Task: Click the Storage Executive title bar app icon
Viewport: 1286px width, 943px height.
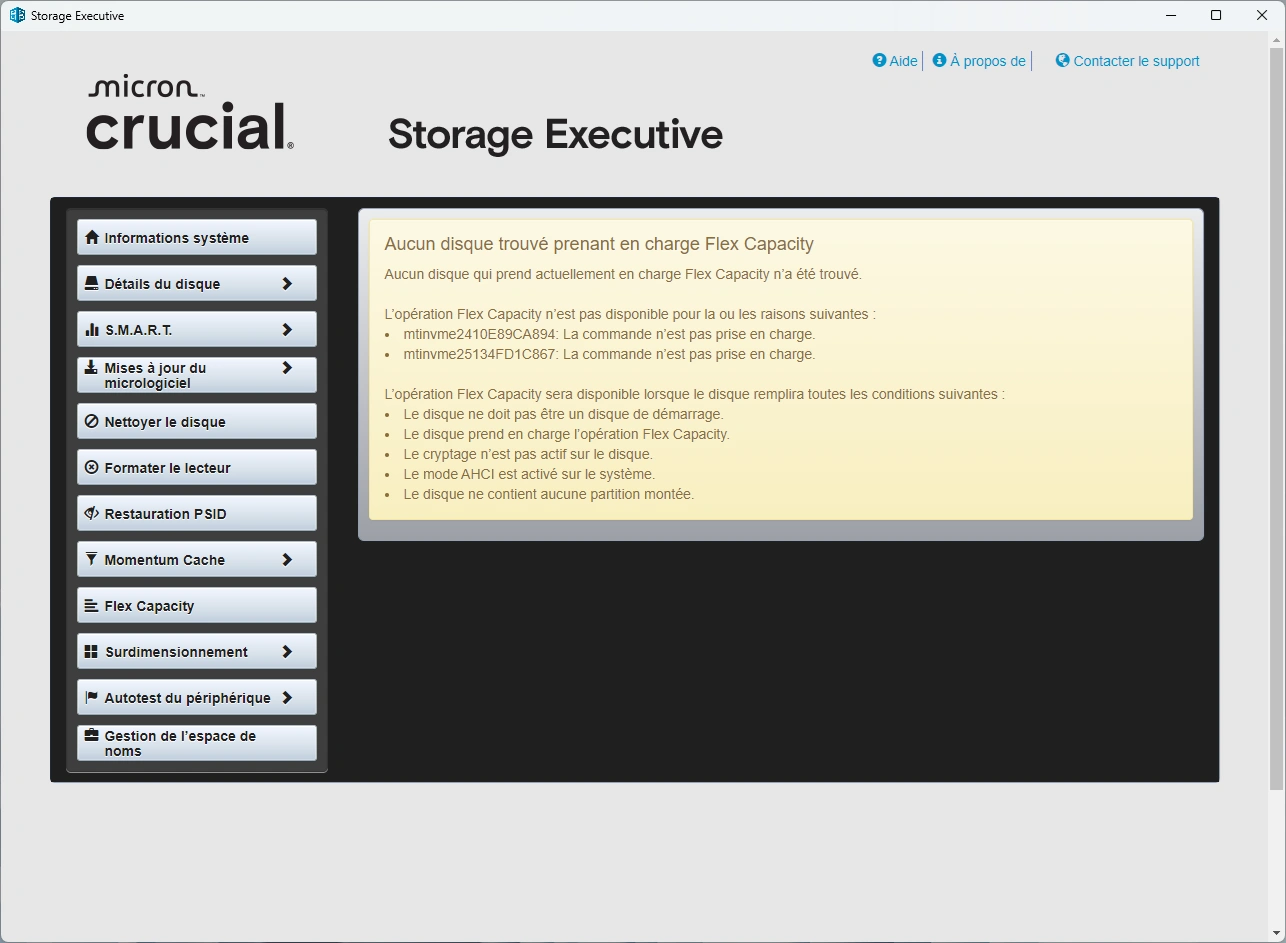Action: (x=17, y=15)
